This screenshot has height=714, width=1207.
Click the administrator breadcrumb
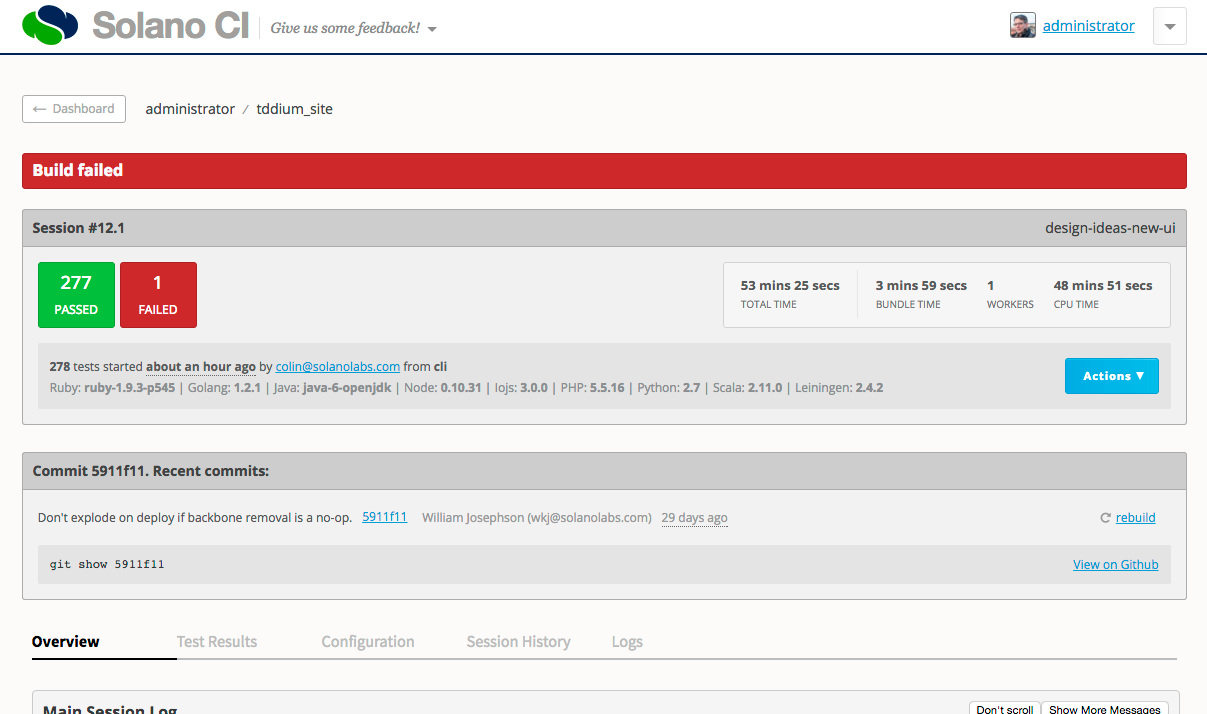[x=190, y=109]
